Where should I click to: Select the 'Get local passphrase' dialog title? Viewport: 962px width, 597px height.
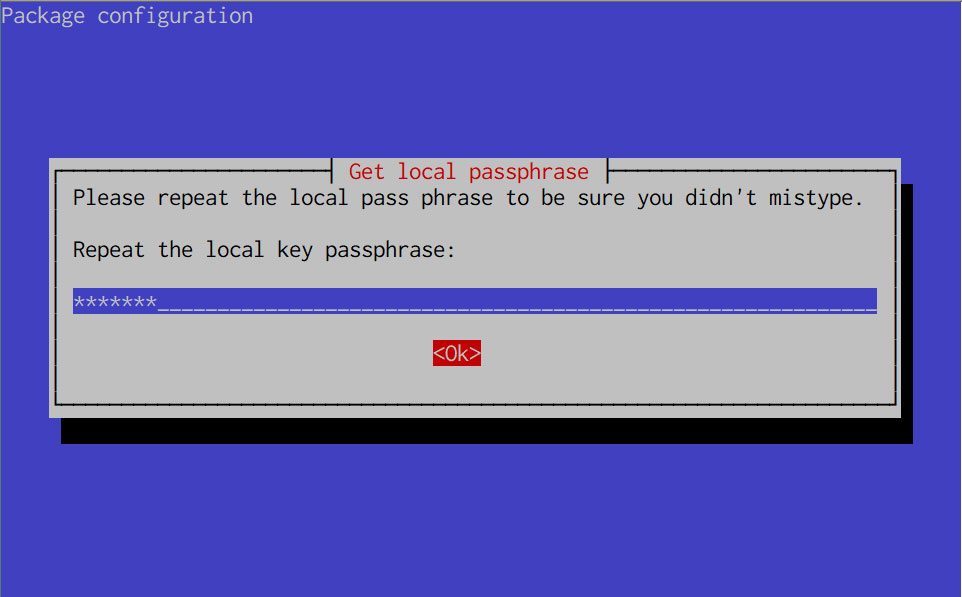469,172
